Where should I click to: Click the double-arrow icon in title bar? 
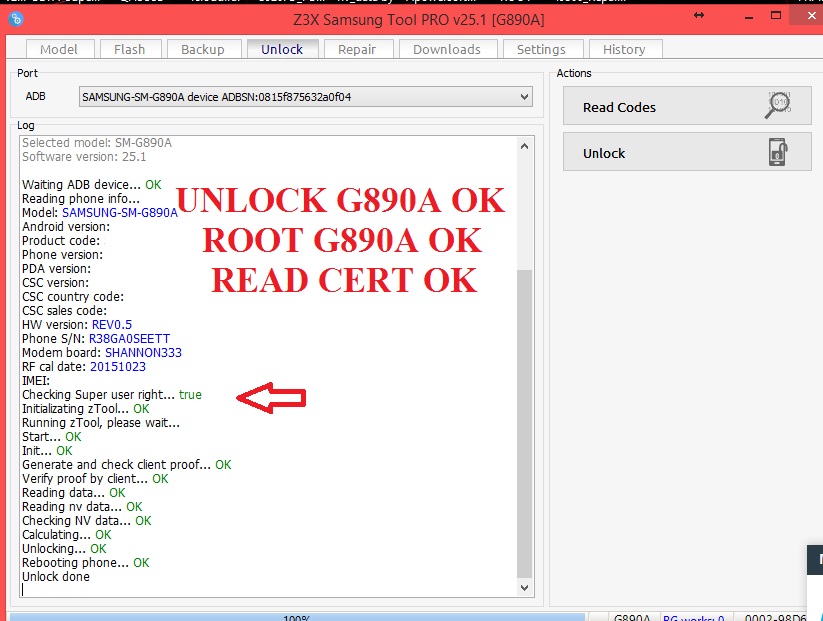(x=699, y=15)
